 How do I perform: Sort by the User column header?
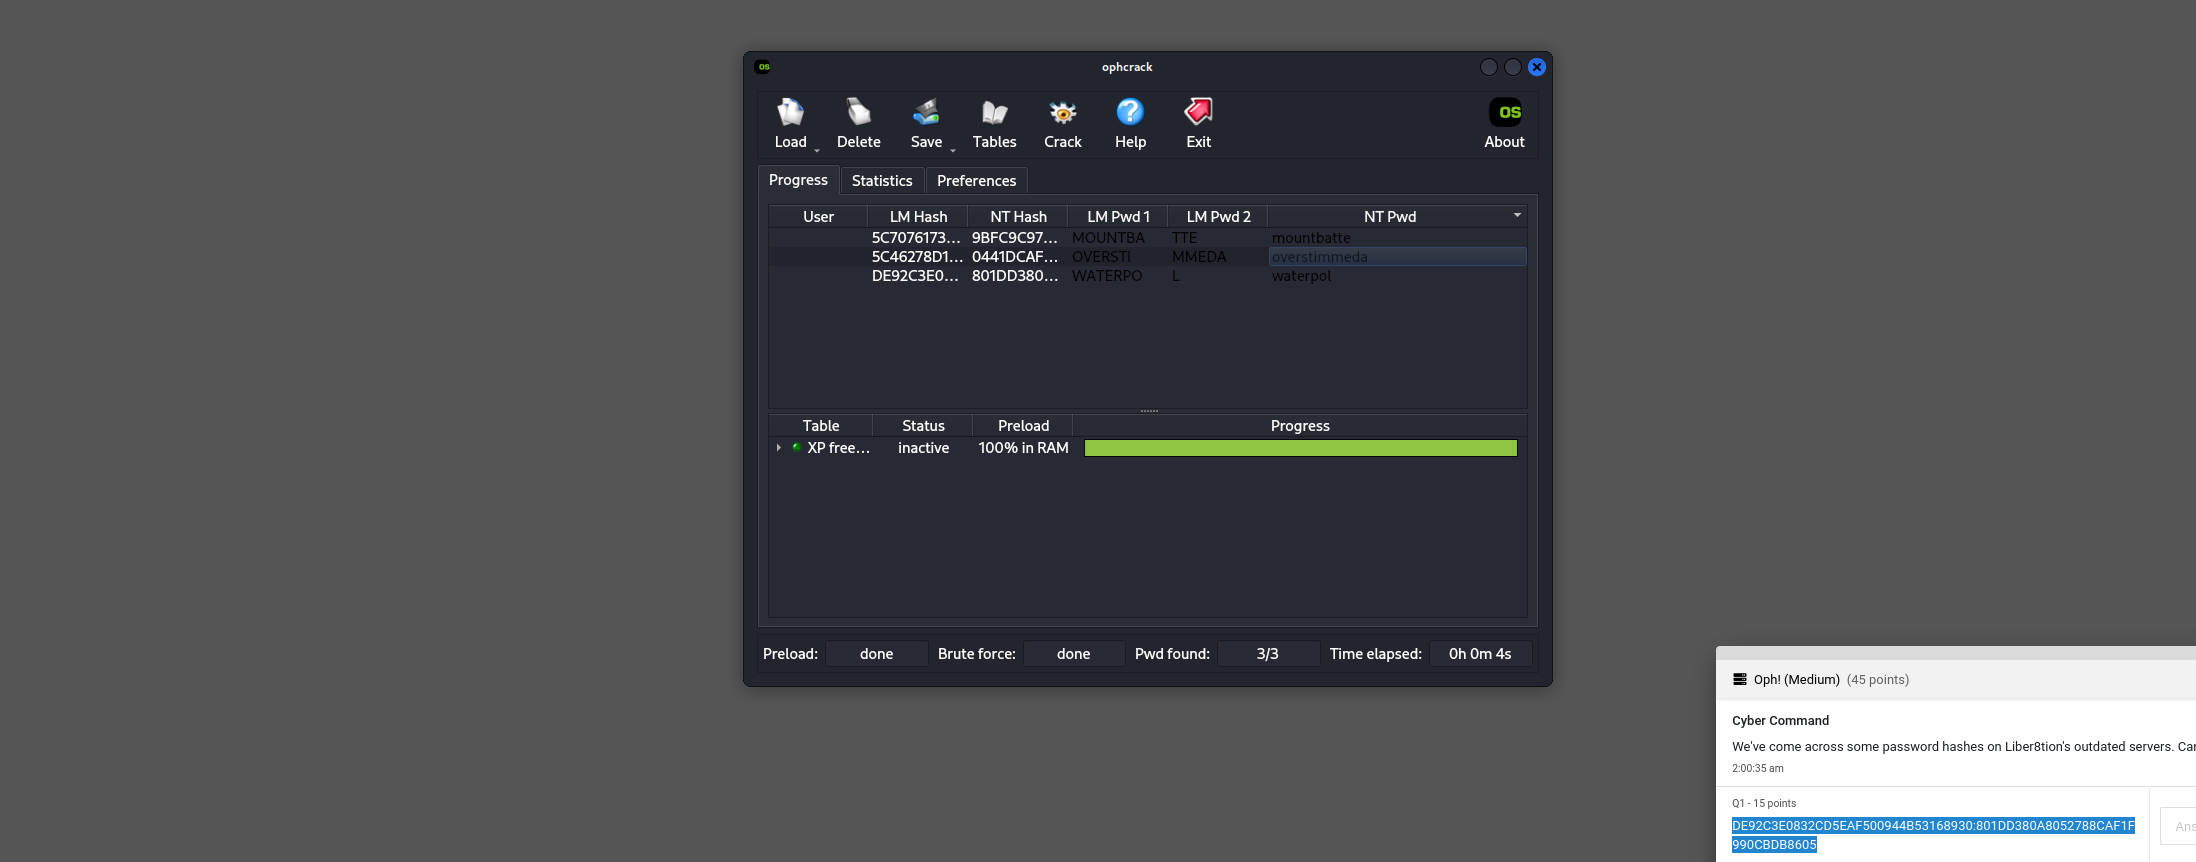coord(818,217)
